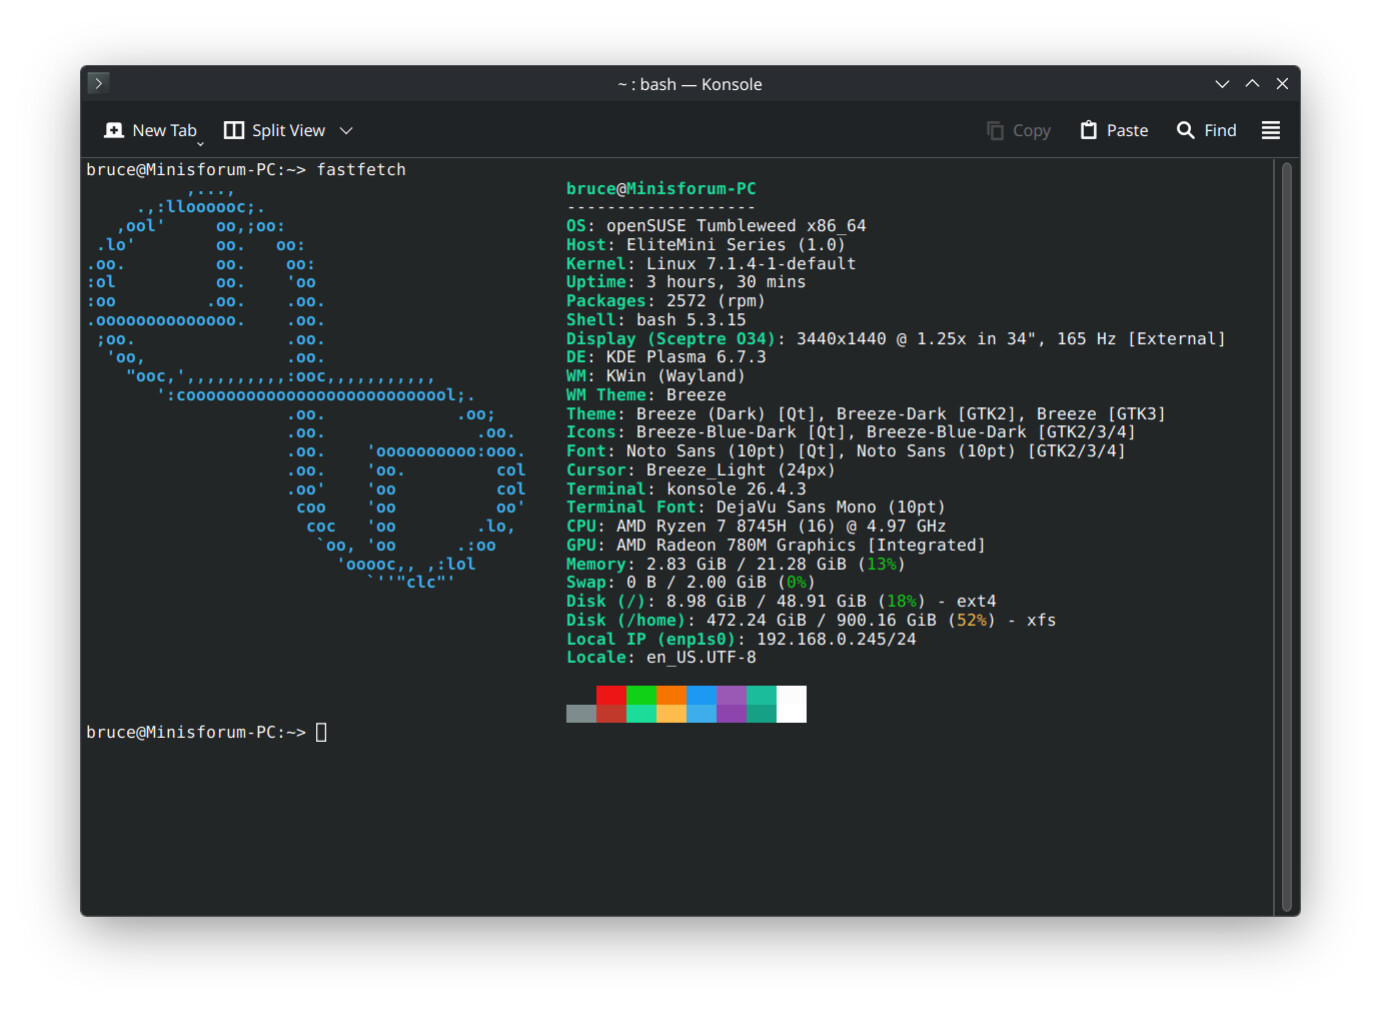Click '2572 (rpm)' packages value
This screenshot has height=1012, width=1381.
coord(716,301)
